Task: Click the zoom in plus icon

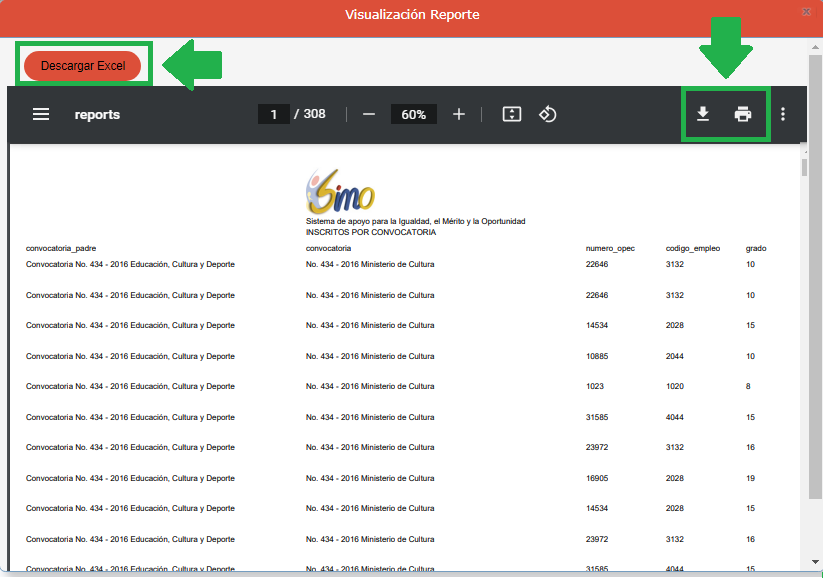Action: coord(459,114)
